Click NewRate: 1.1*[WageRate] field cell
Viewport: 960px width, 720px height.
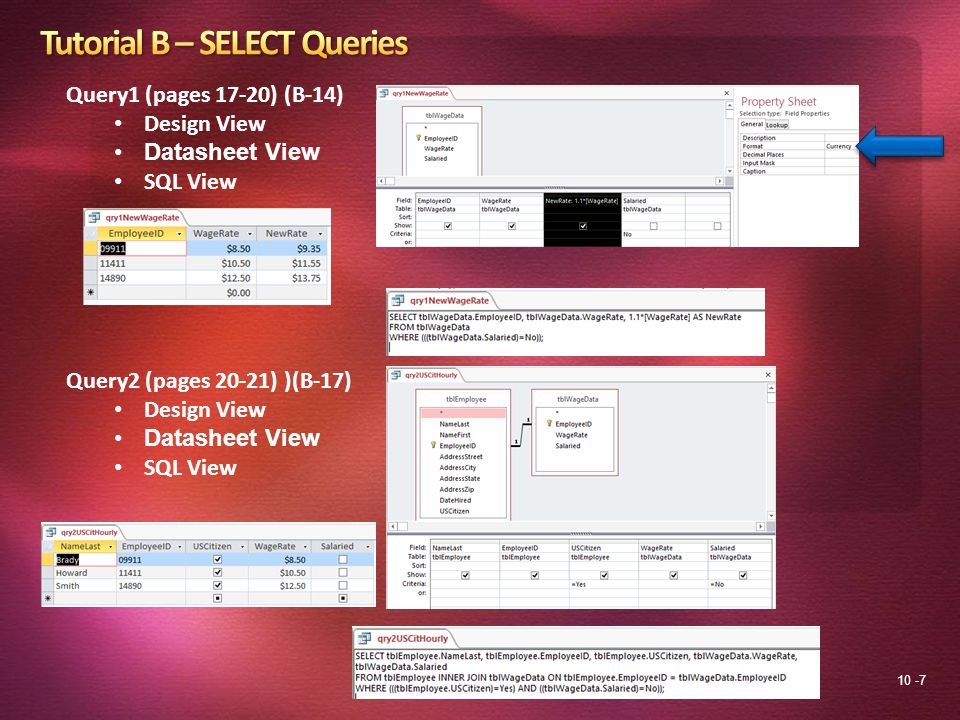click(582, 200)
